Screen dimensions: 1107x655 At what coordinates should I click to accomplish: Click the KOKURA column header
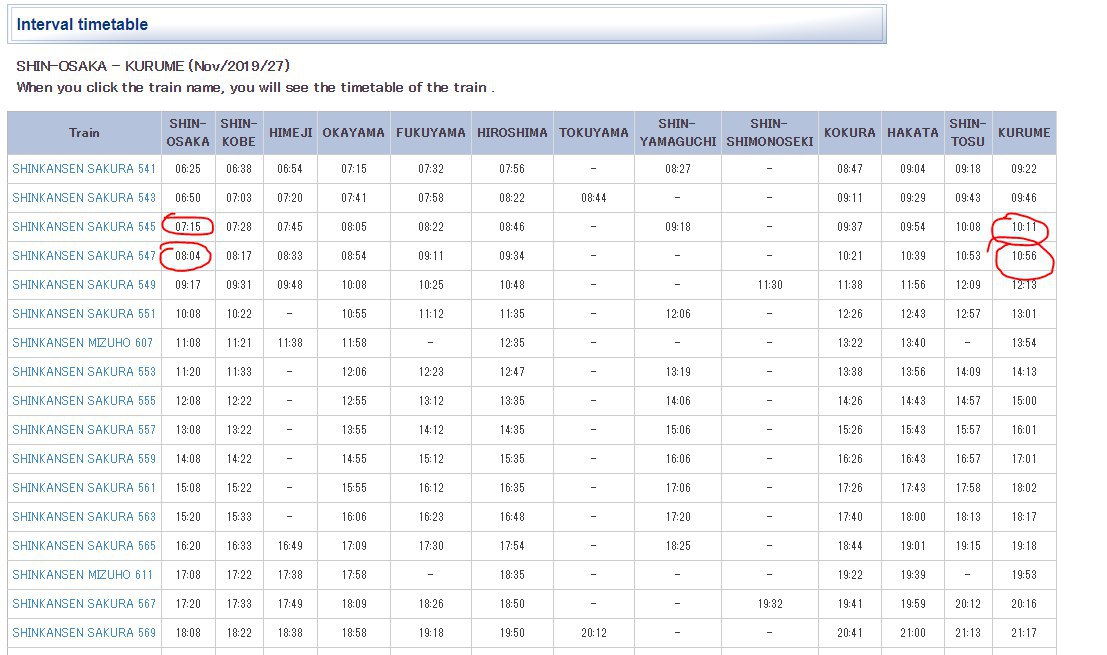coord(849,133)
